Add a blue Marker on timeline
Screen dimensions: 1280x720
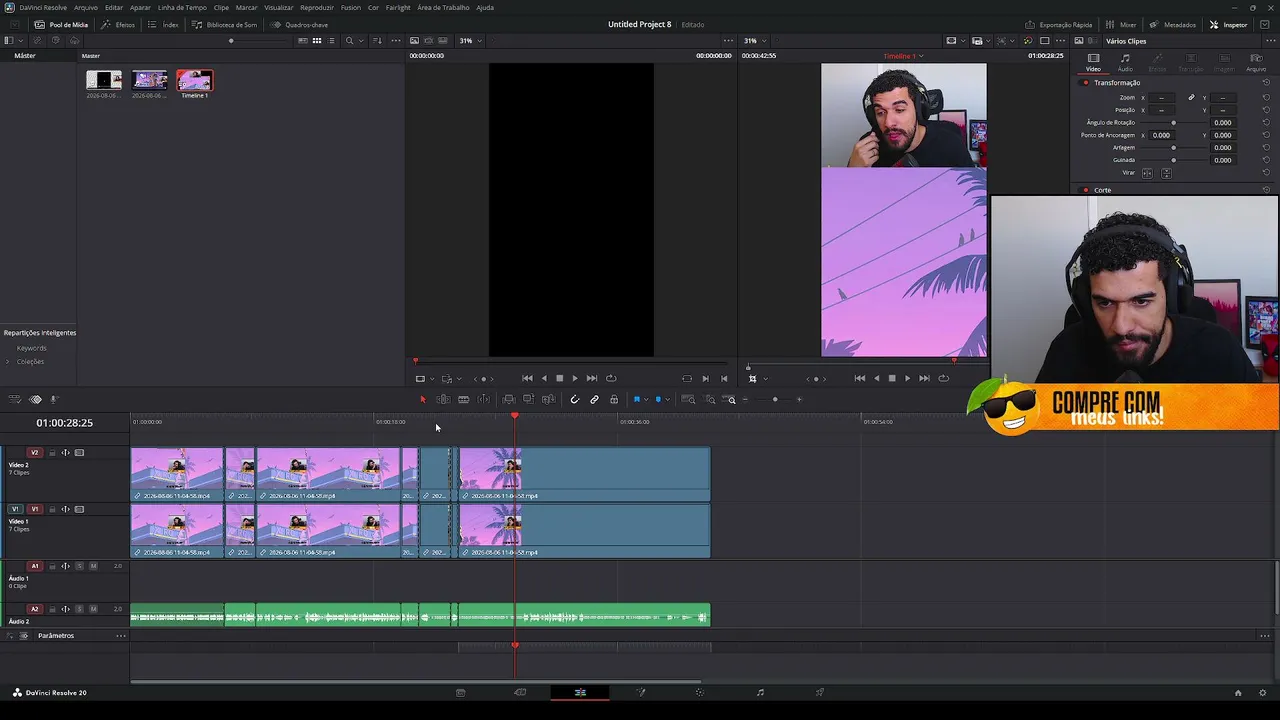(x=658, y=400)
